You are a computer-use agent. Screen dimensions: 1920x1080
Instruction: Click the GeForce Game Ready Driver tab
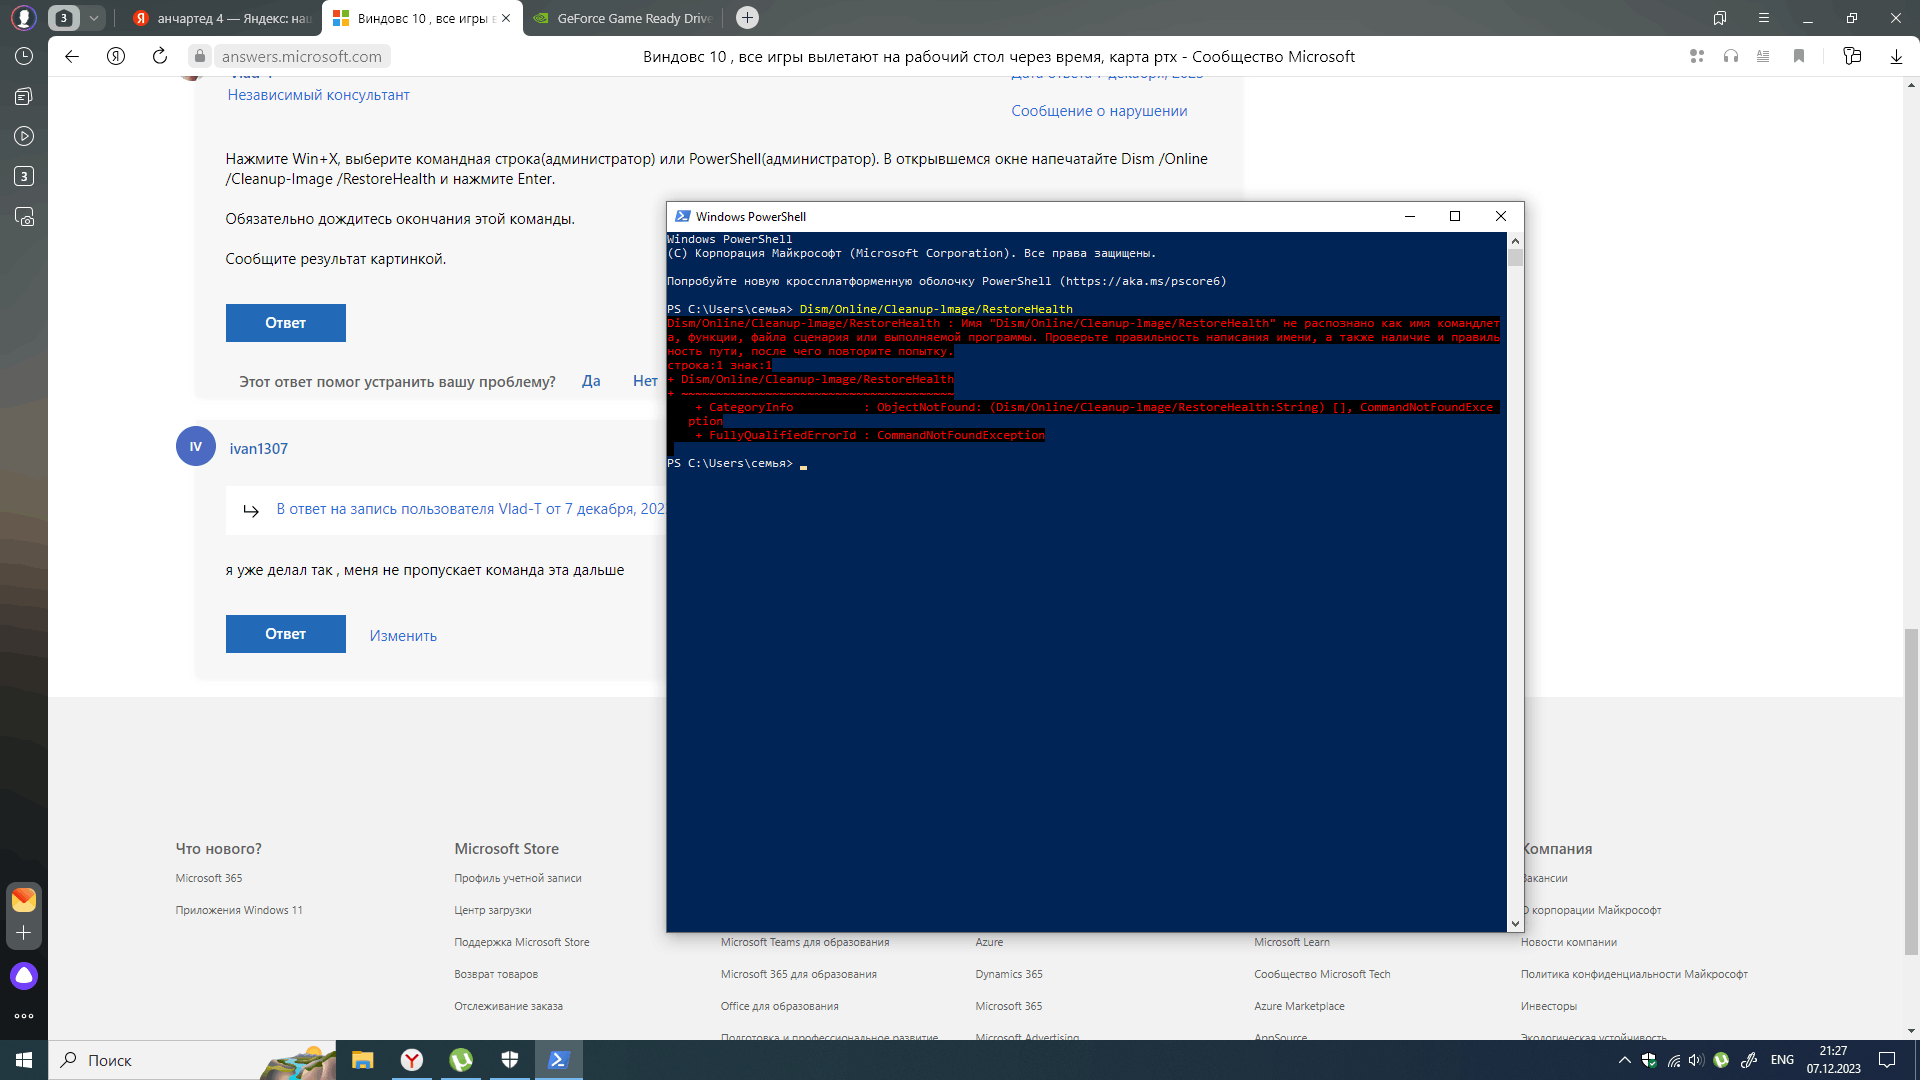click(x=628, y=18)
